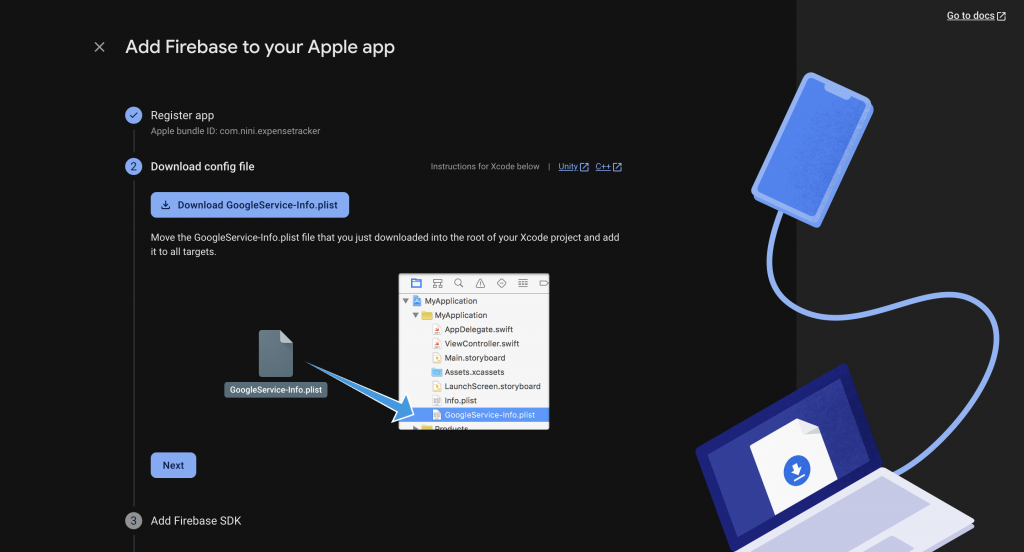
Task: Click the Register app step checkmark
Action: (x=133, y=115)
